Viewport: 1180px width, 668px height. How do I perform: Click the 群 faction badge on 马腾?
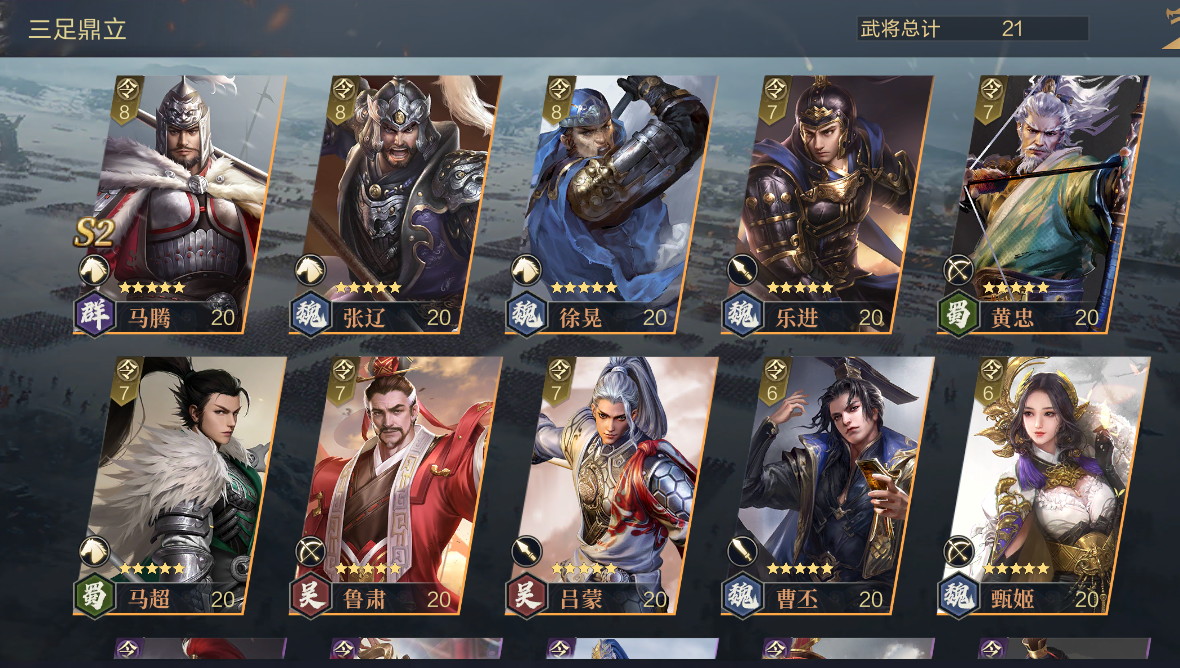[95, 314]
